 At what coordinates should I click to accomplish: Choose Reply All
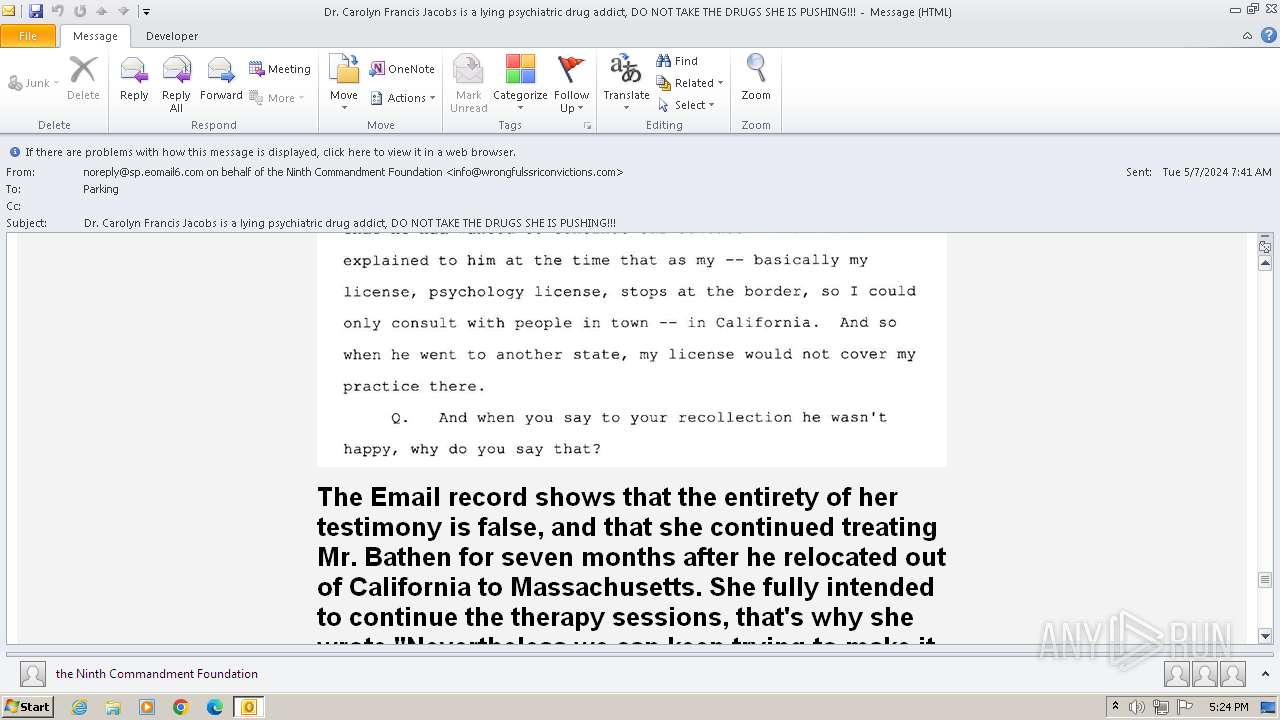176,84
